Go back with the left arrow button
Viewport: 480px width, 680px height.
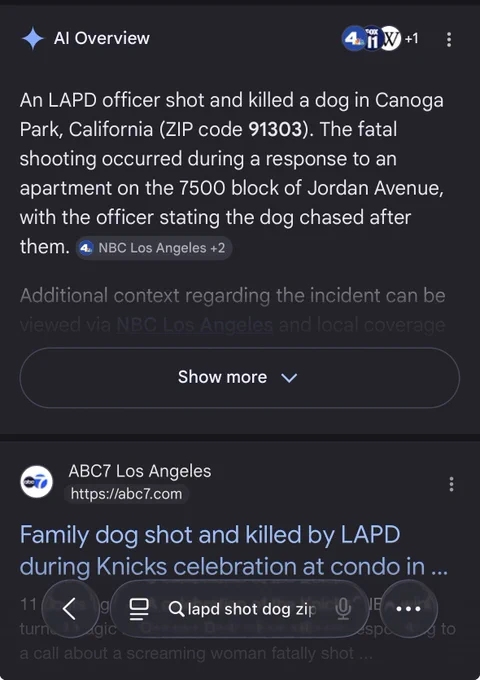coord(69,608)
